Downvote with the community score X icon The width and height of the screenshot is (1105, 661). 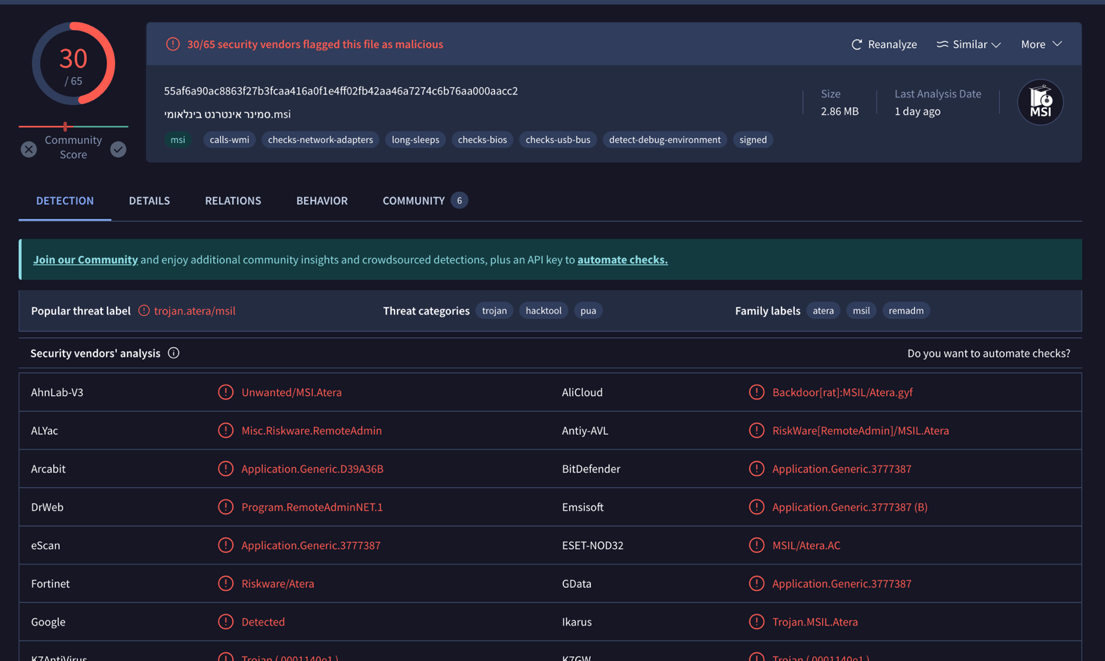point(28,149)
